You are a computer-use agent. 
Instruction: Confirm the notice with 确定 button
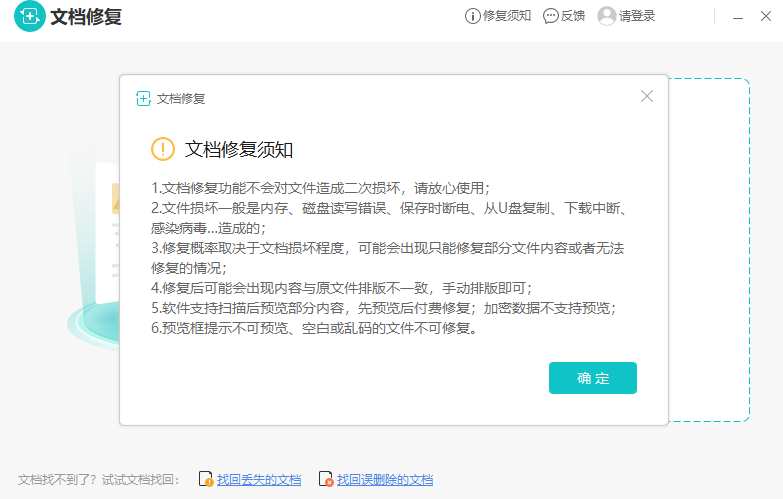pyautogui.click(x=593, y=378)
